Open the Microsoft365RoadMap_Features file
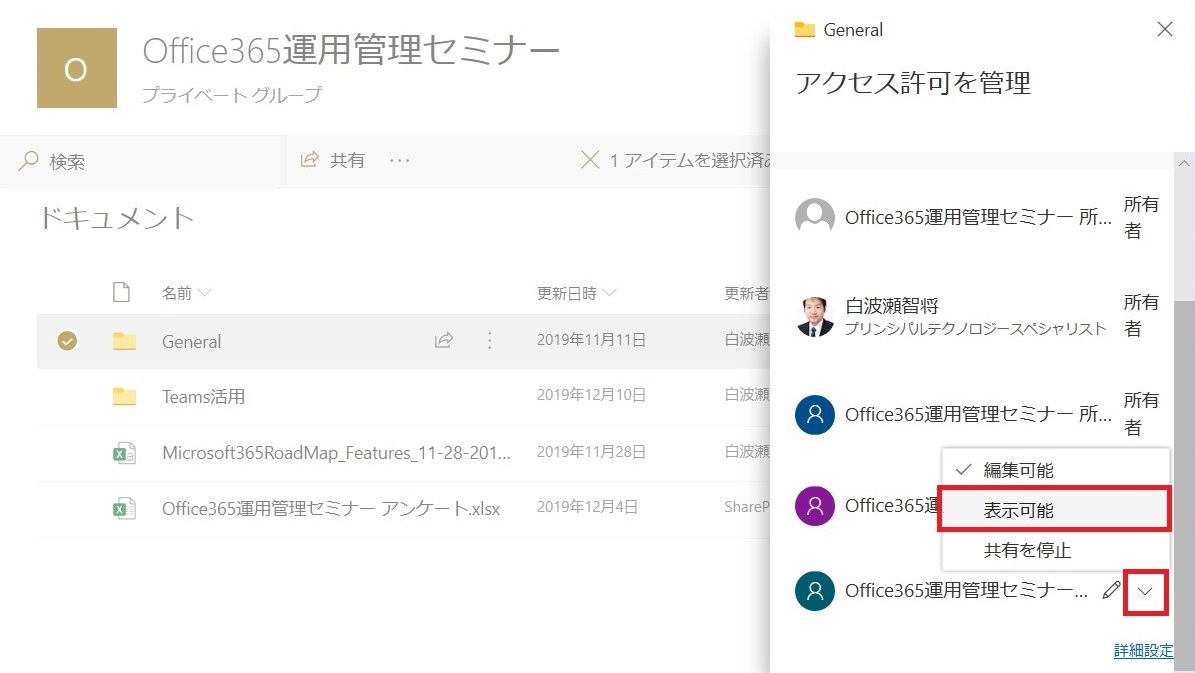1195x673 pixels. (x=336, y=453)
